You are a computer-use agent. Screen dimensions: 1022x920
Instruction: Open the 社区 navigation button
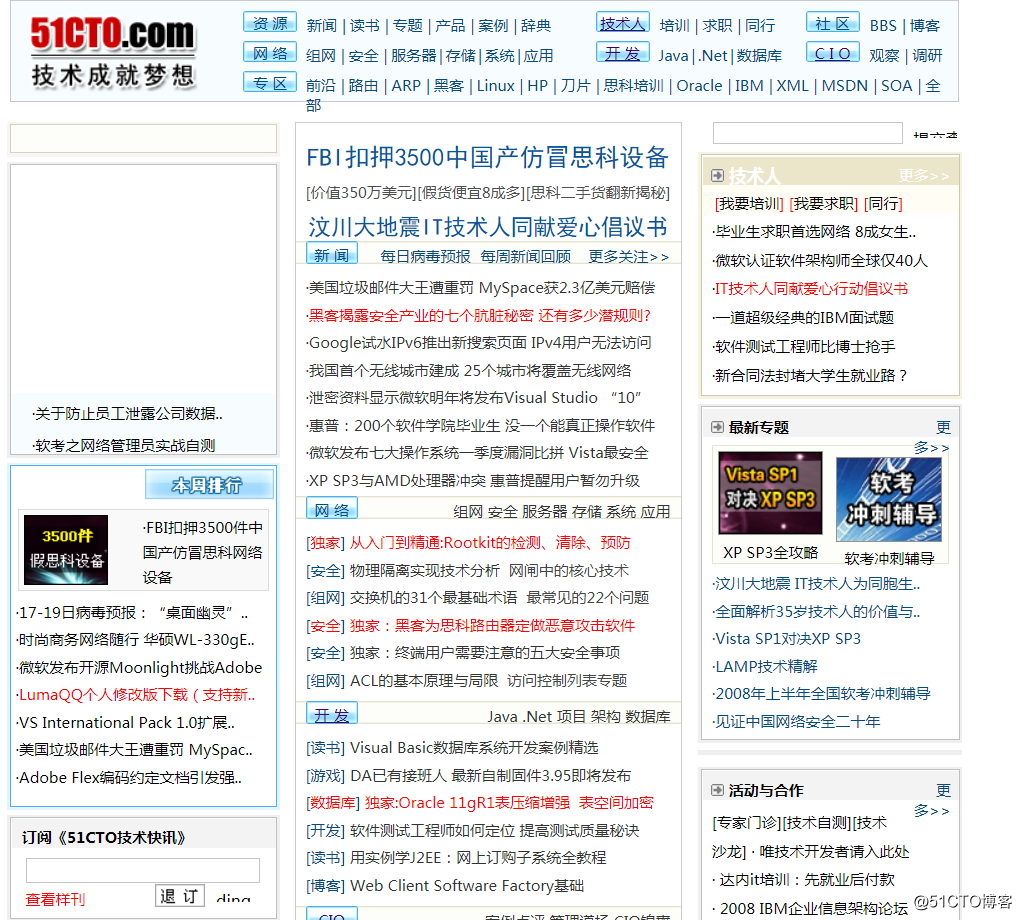coord(832,23)
